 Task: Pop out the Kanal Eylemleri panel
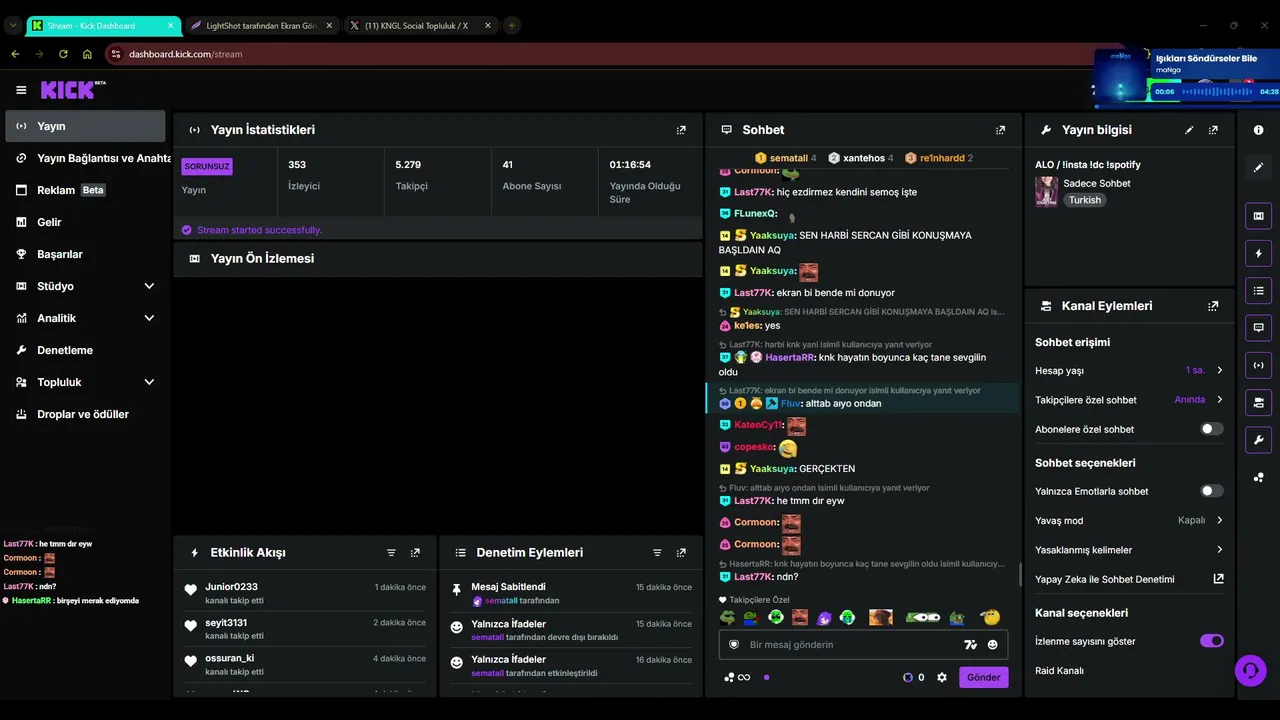(1213, 306)
